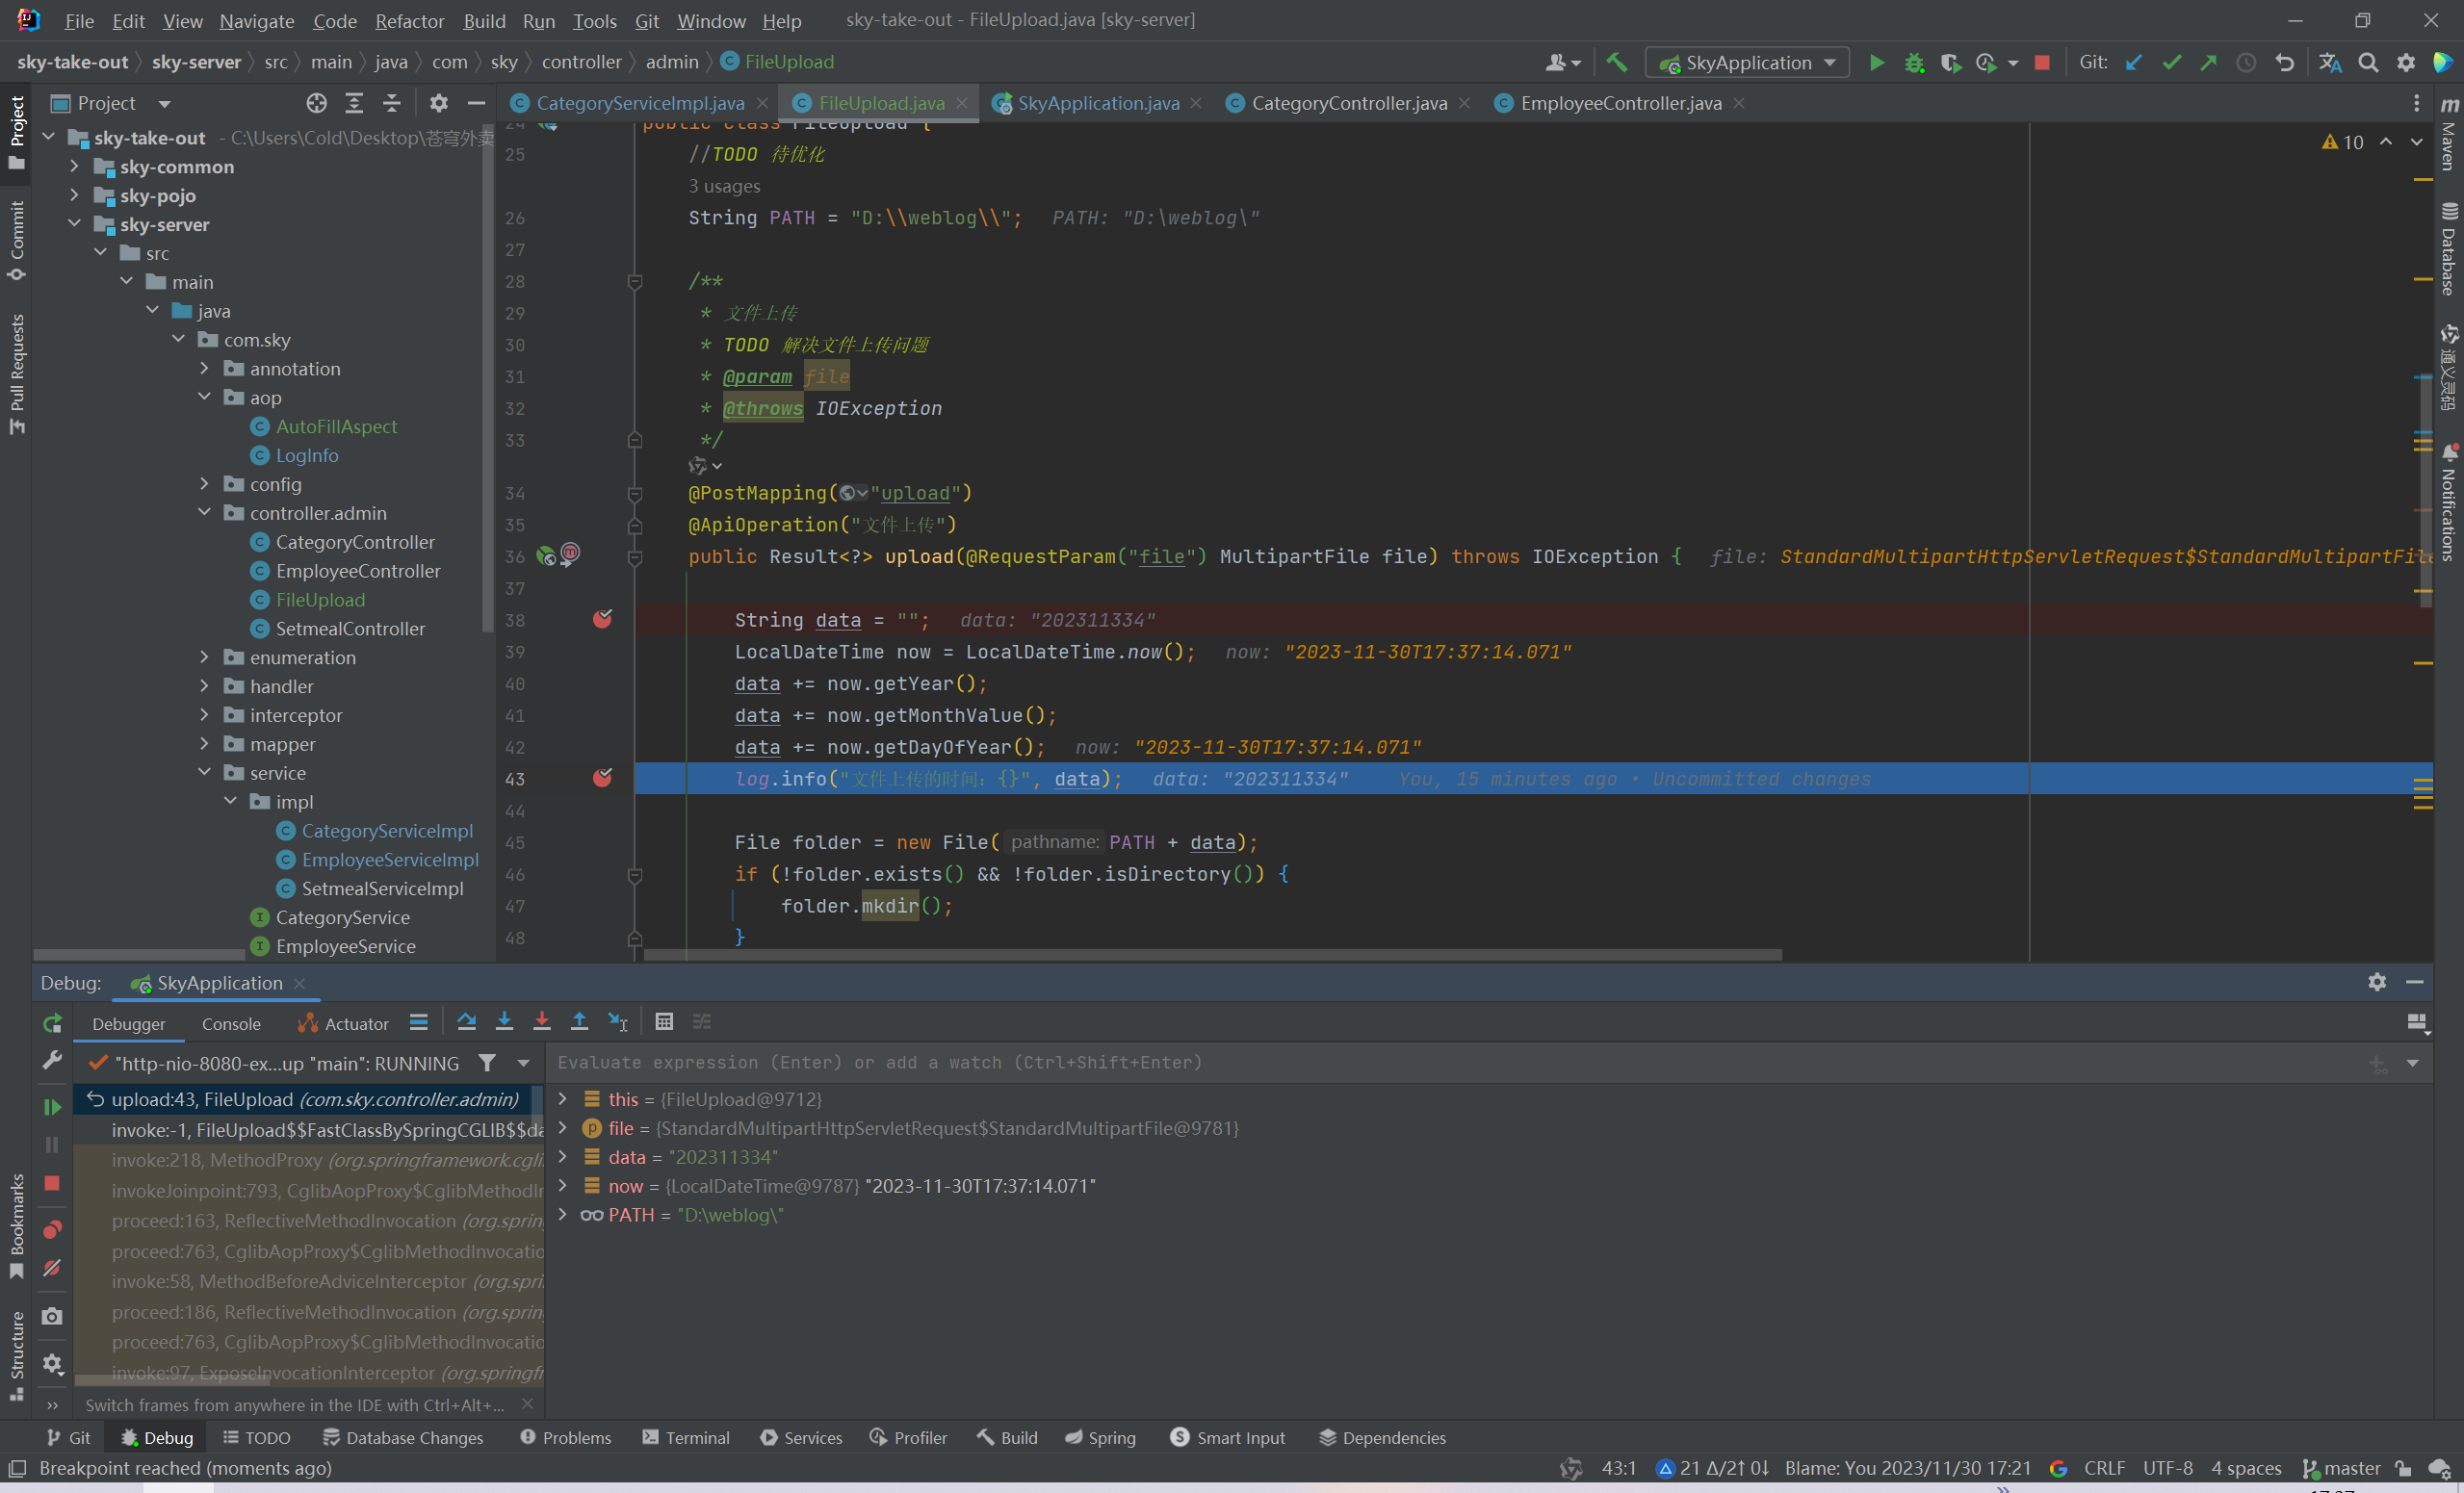The height and width of the screenshot is (1493, 2464).
Task: Open the Problems tool window
Action: pyautogui.click(x=566, y=1437)
